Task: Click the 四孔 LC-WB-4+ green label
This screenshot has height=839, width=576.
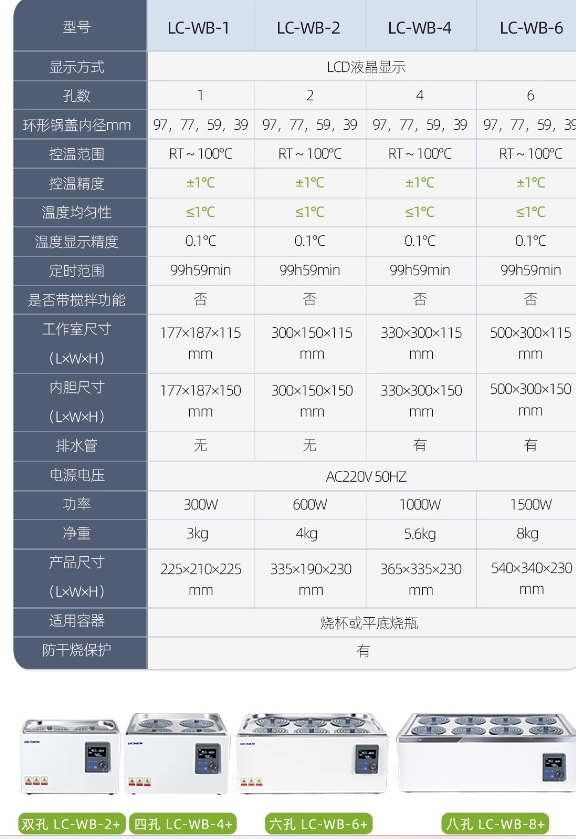Action: (183, 823)
